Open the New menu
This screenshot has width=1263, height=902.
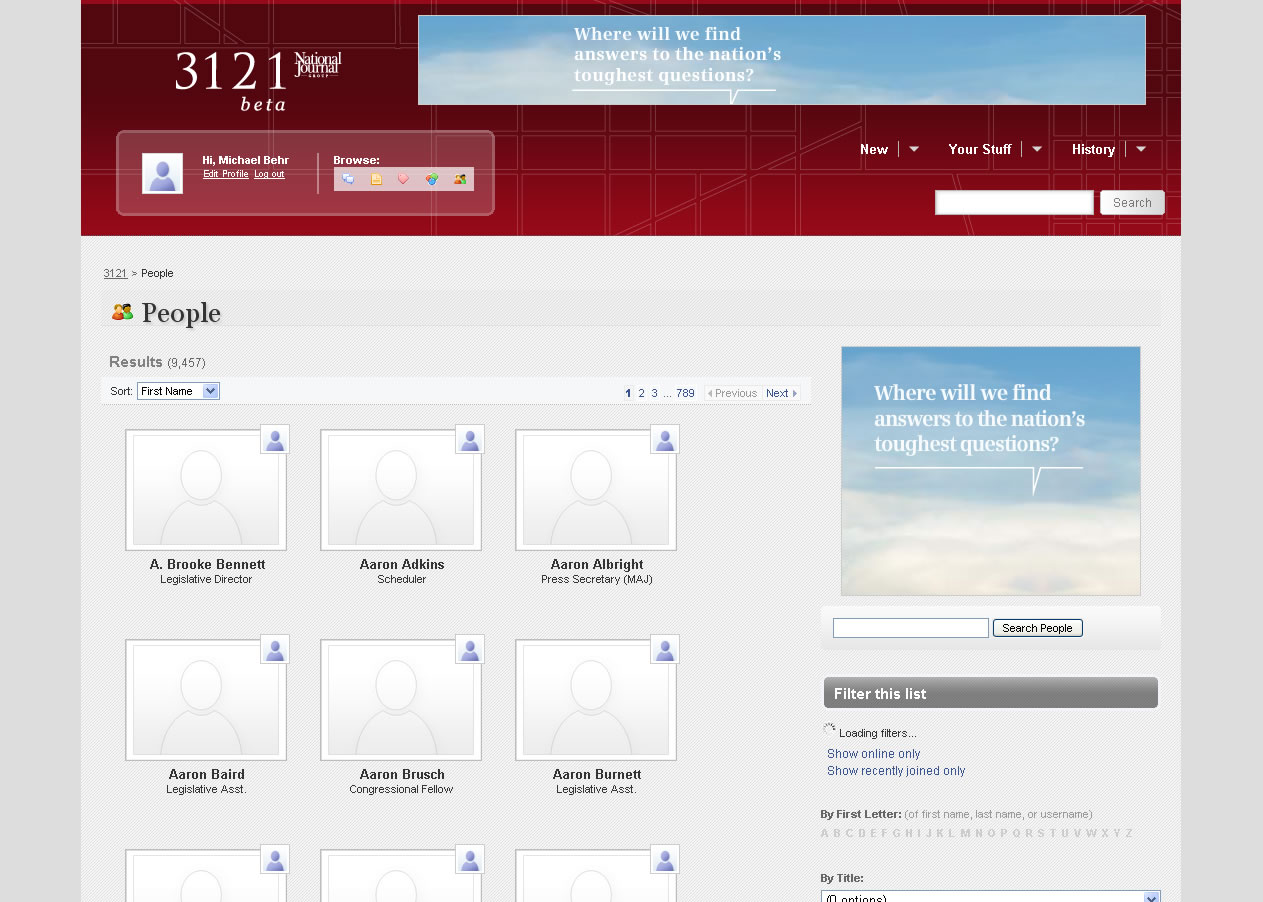[874, 149]
